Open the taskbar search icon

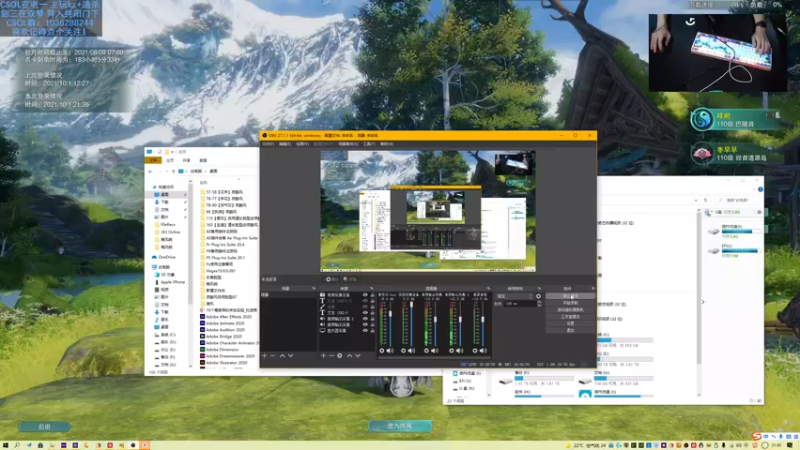point(17,445)
